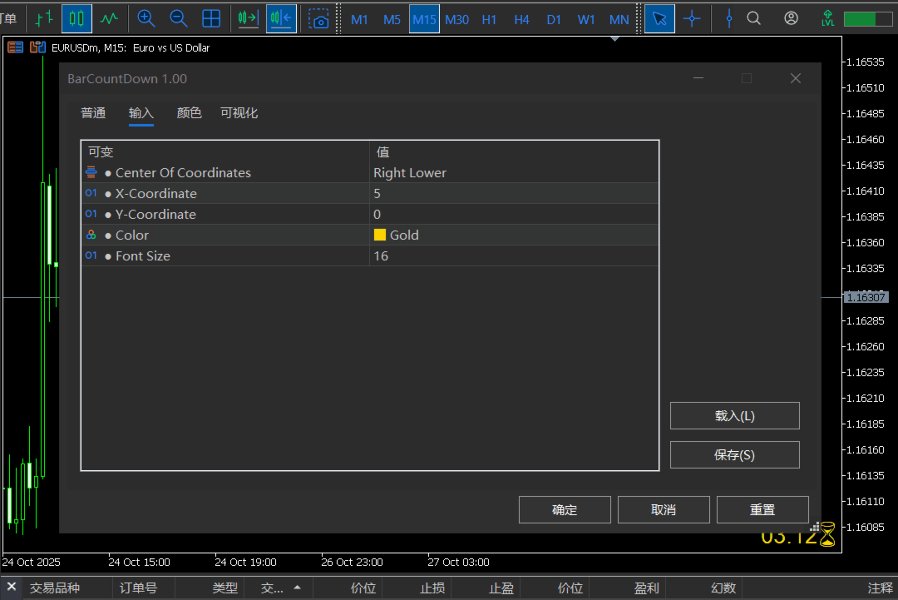Click the 保存(S) save button

click(734, 454)
